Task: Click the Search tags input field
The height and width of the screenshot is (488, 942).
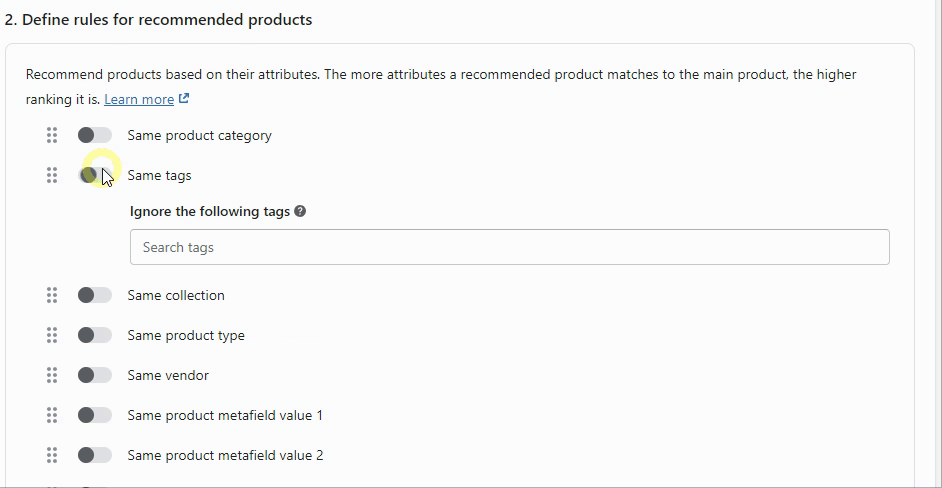Action: click(x=509, y=247)
